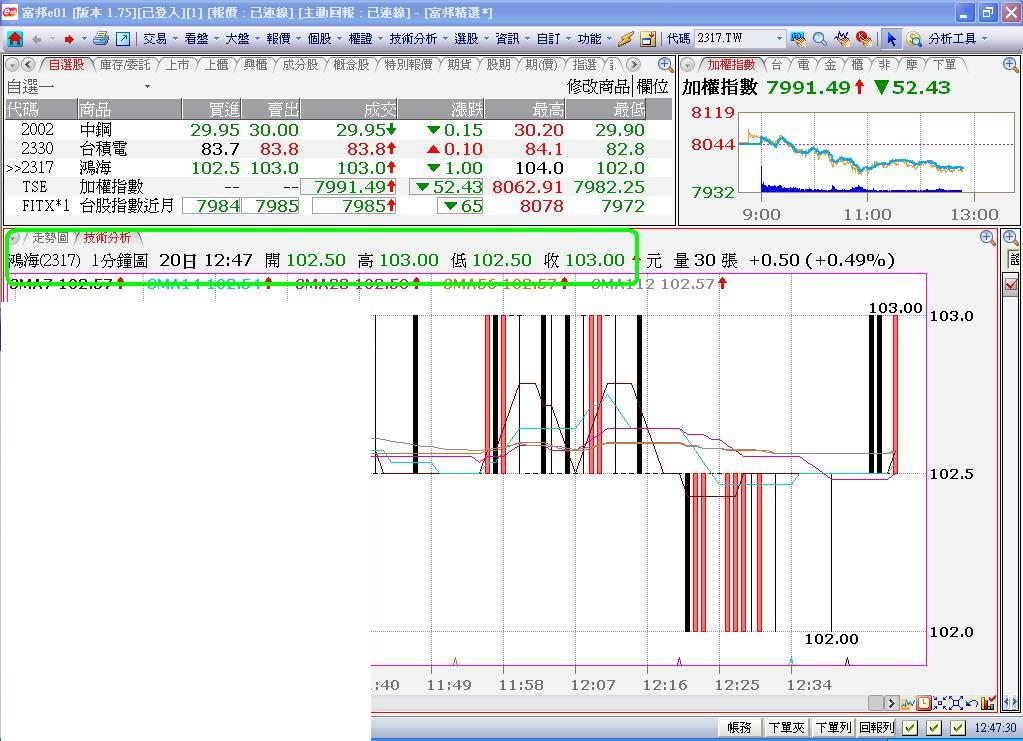This screenshot has width=1023, height=741.
Task: Open the 交易 menu
Action: [x=159, y=39]
